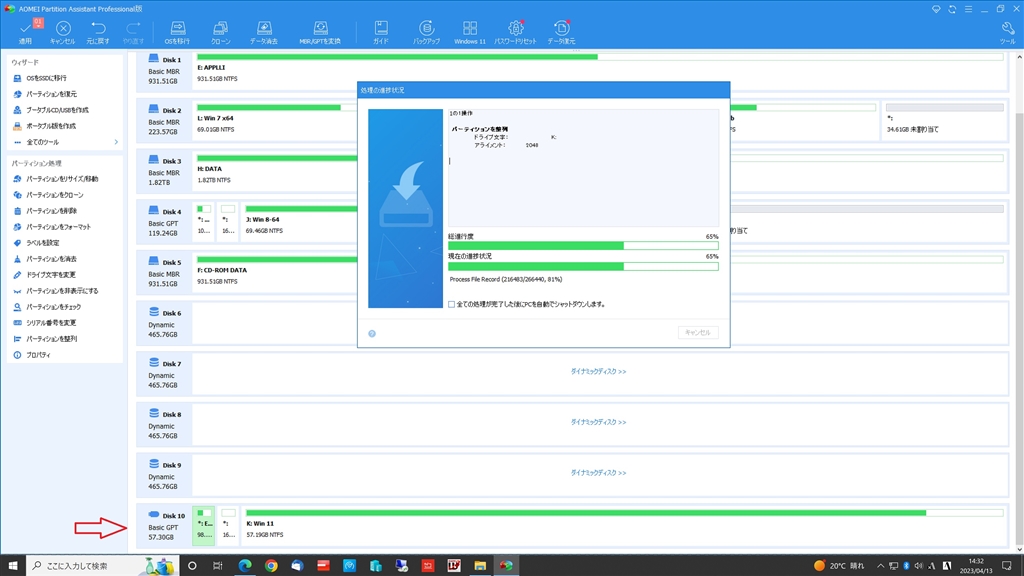1024x576 pixels.
Task: Open the バックアップ backup tool
Action: coord(426,32)
